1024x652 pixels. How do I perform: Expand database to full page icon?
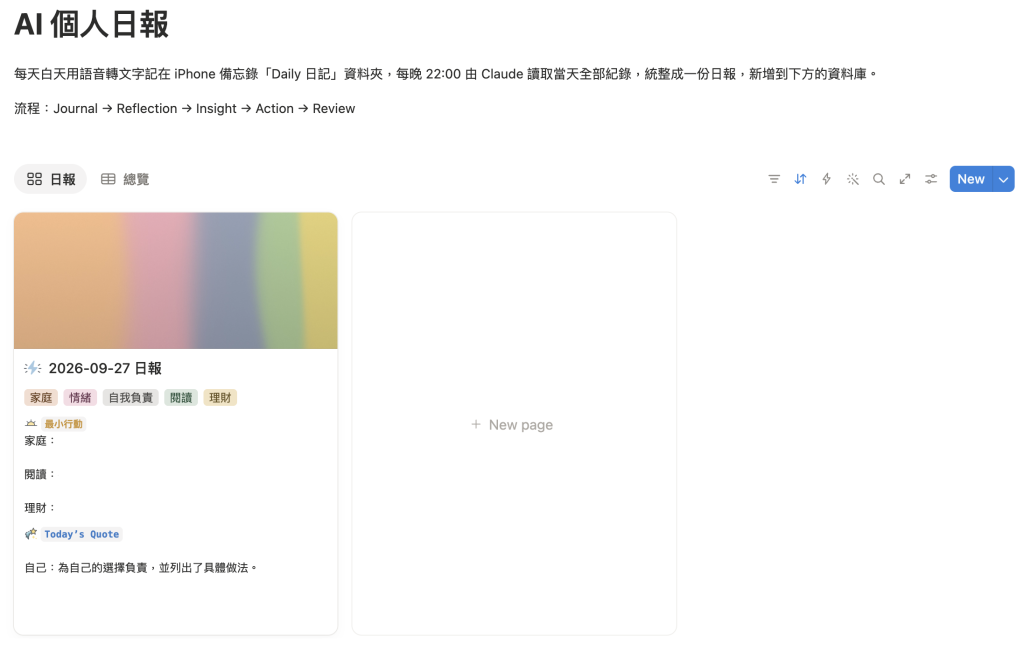[x=904, y=179]
